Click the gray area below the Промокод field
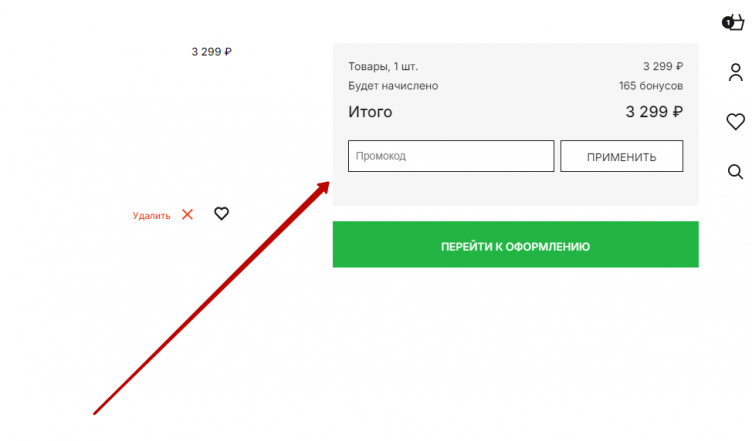 point(515,189)
